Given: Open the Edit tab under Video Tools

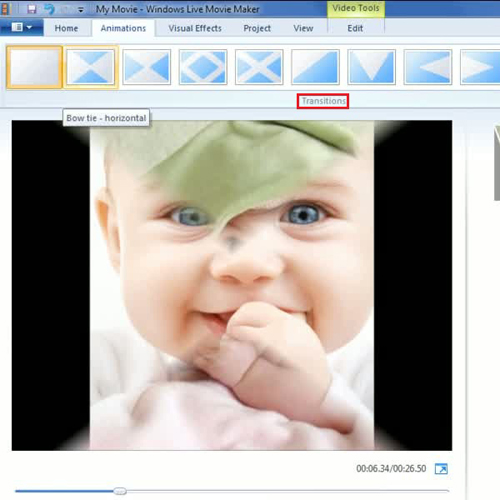Looking at the screenshot, I should (x=355, y=28).
